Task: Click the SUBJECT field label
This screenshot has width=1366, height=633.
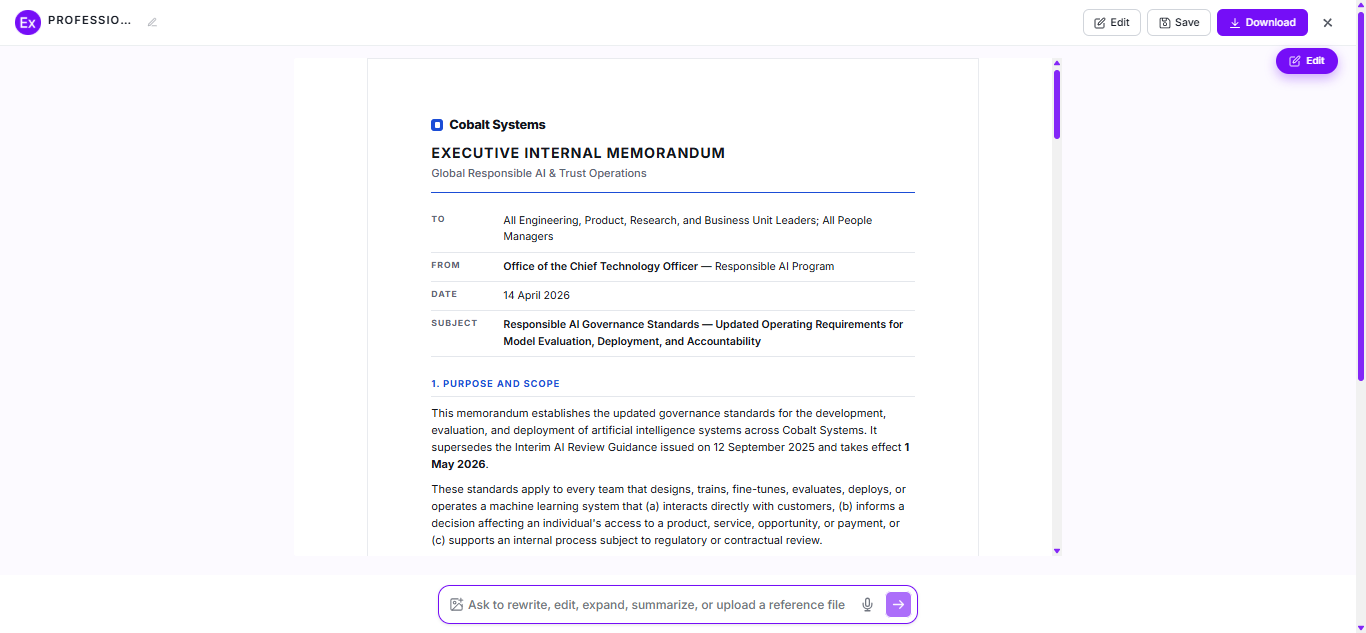Action: coord(454,323)
